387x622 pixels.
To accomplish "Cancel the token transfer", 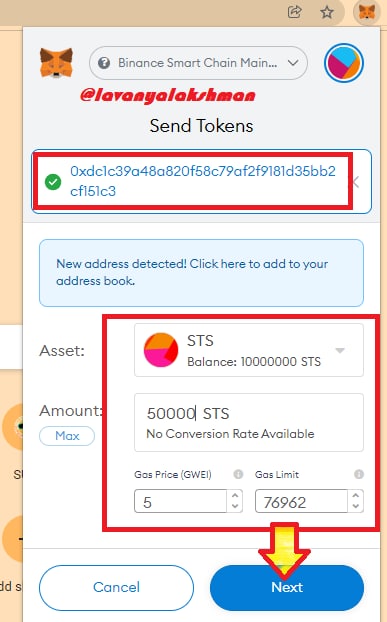I will 116,587.
